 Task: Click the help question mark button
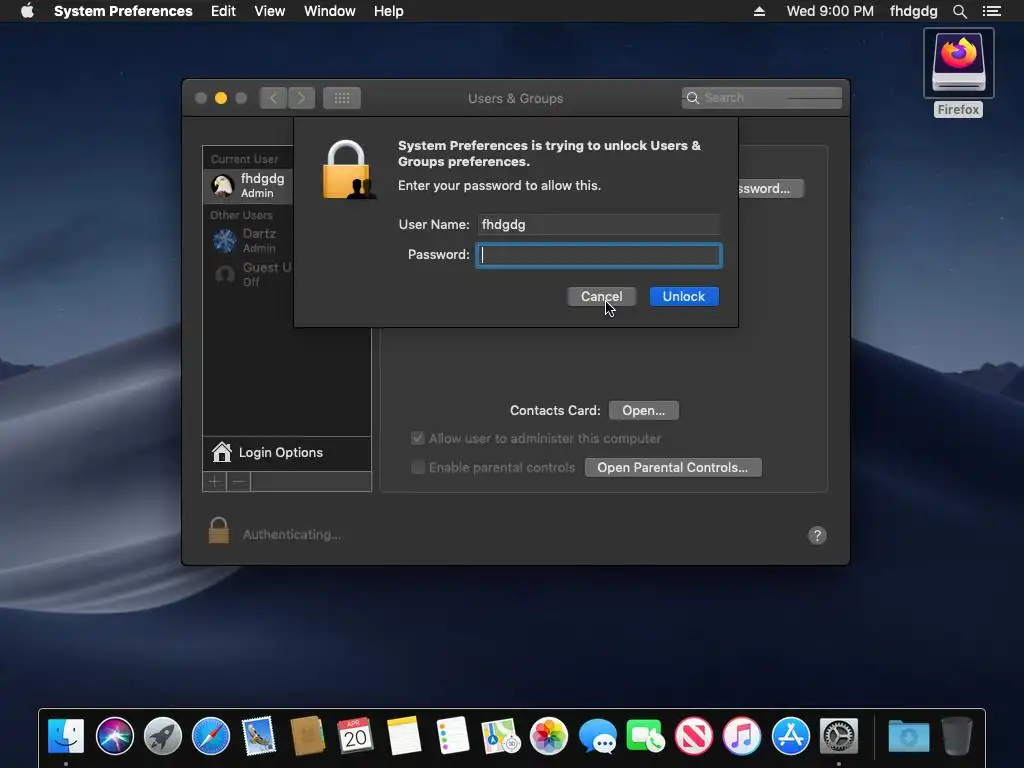[817, 536]
